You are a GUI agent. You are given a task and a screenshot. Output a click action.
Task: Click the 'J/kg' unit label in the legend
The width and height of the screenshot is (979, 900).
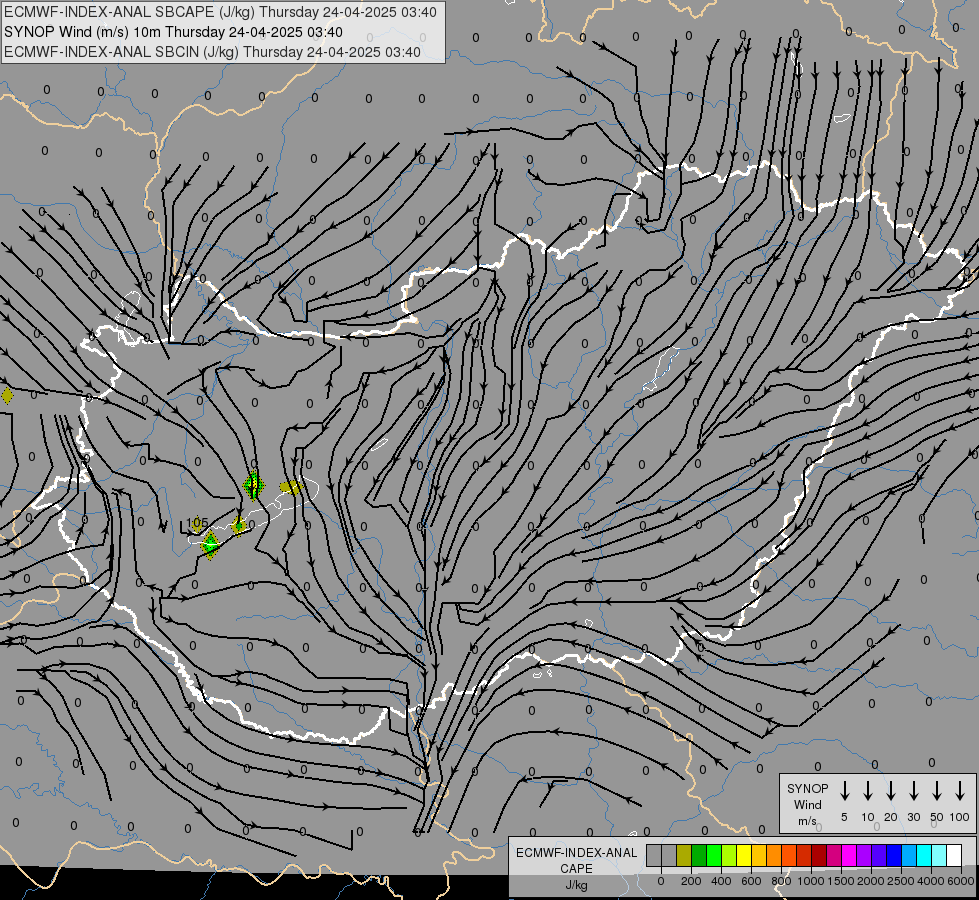(x=576, y=885)
